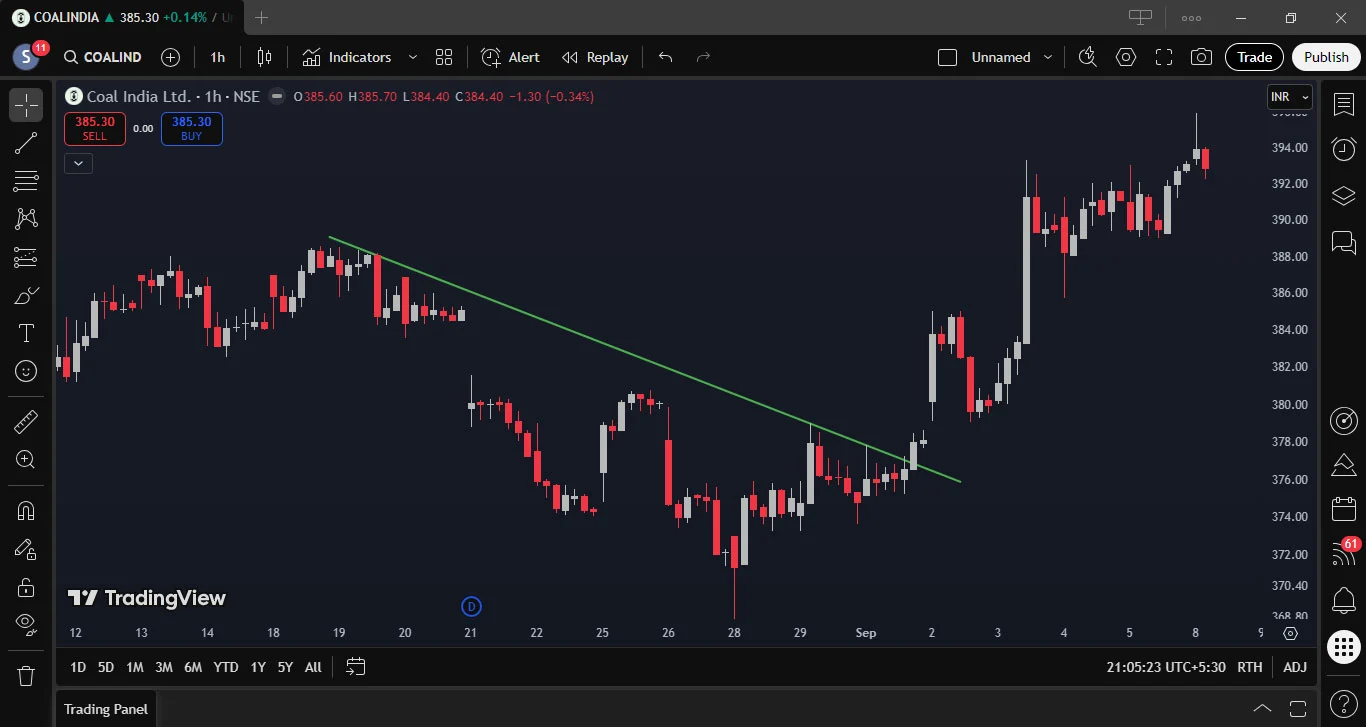Add symbol to compare with plus icon
The width and height of the screenshot is (1366, 727).
tap(171, 57)
